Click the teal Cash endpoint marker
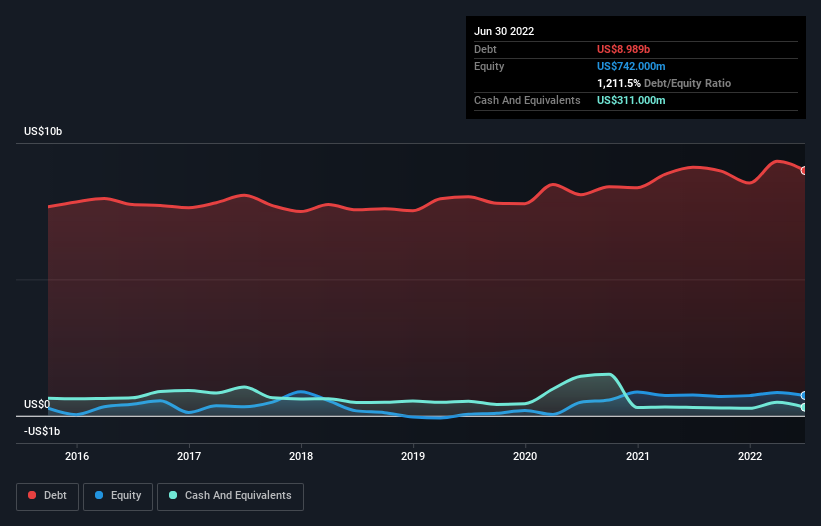 click(804, 407)
